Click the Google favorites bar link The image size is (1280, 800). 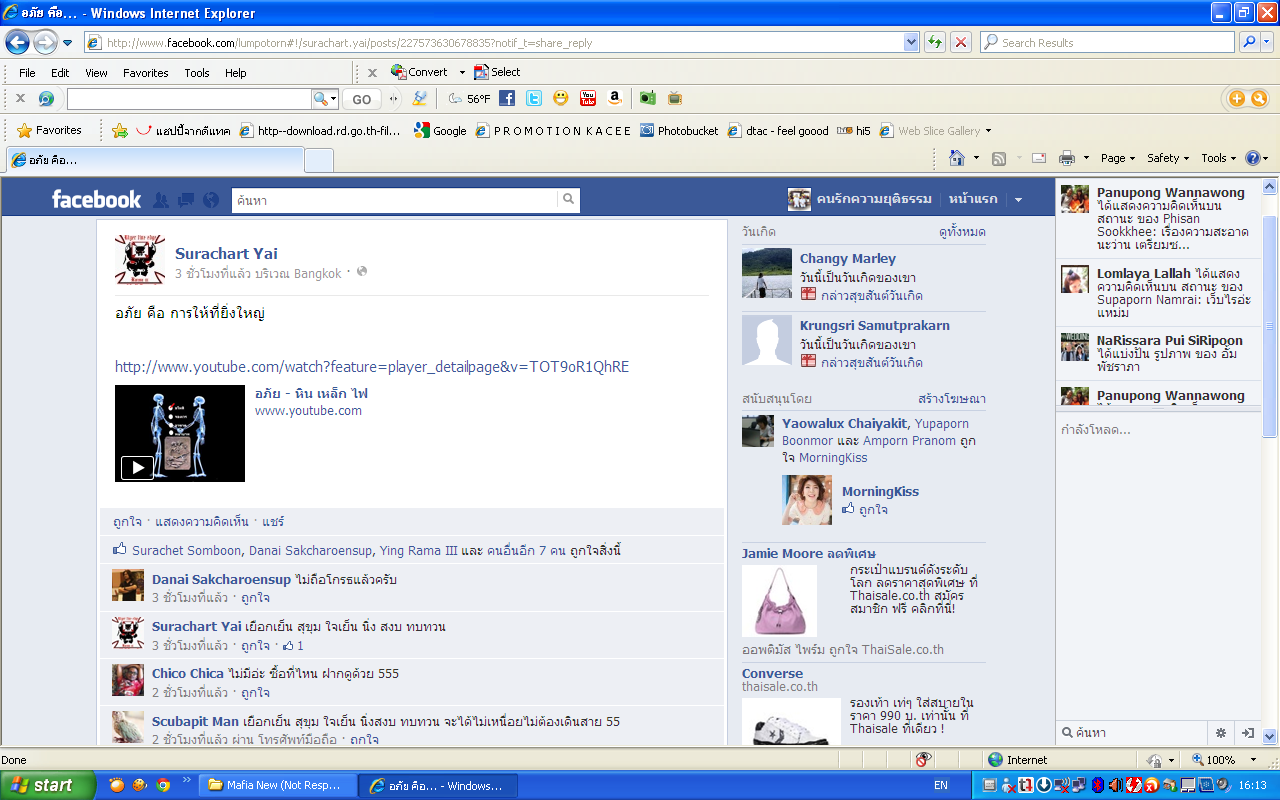440,131
